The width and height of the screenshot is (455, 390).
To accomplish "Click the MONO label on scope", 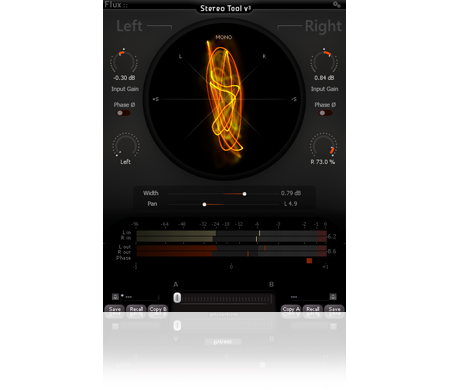I will click(224, 37).
